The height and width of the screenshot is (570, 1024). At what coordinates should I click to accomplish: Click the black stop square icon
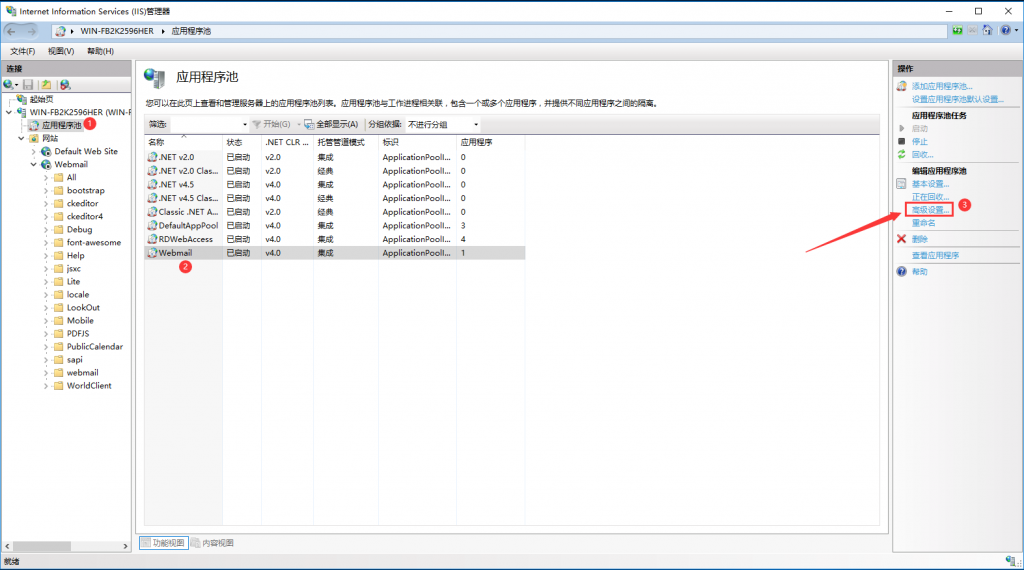coord(901,141)
